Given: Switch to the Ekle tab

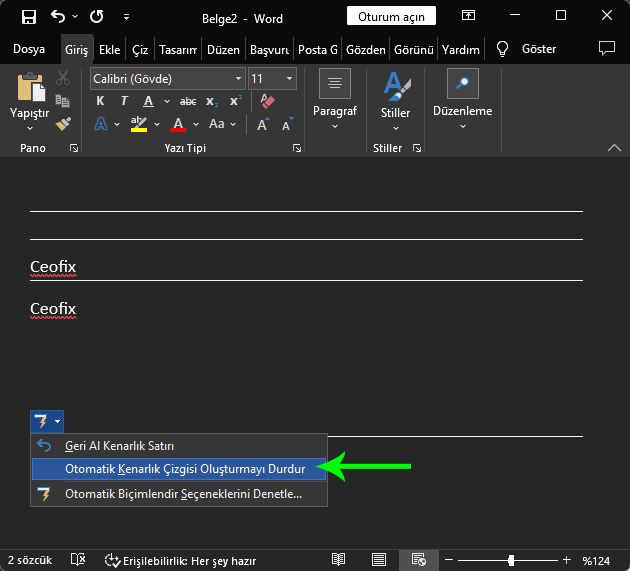Looking at the screenshot, I should tap(110, 50).
